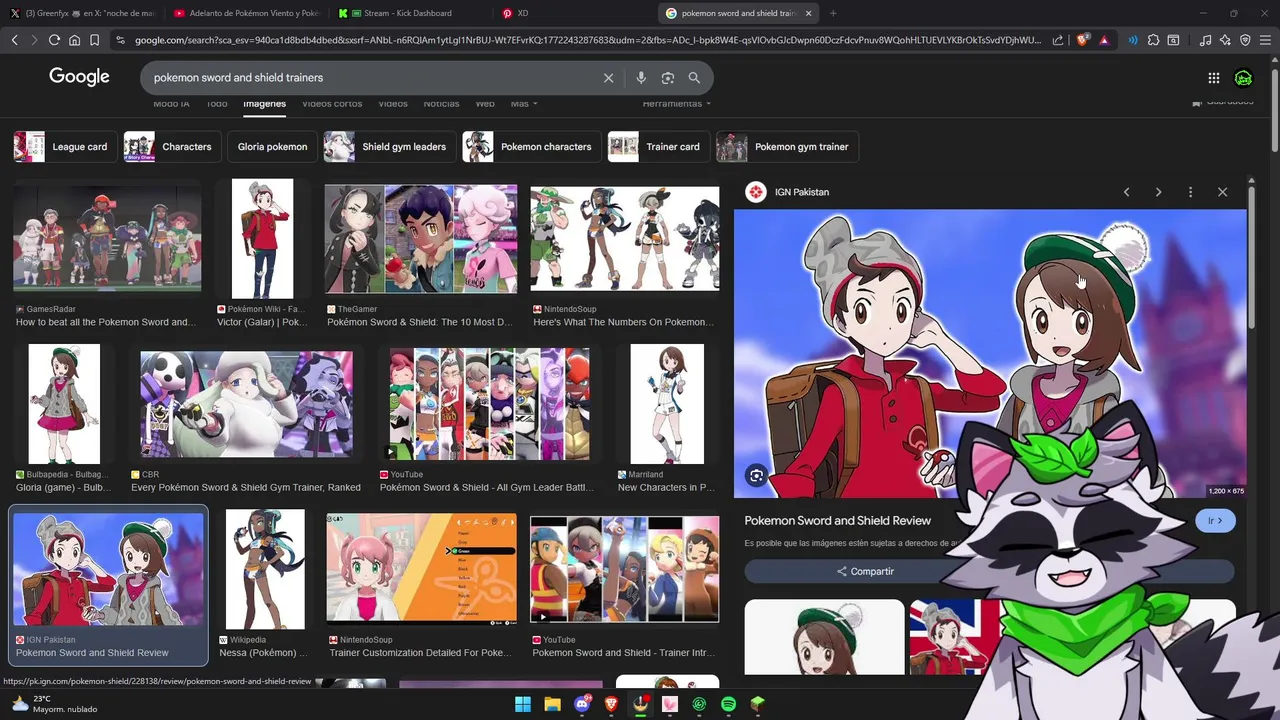This screenshot has height=720, width=1280.
Task: Show next image in the preview panel
Action: (x=1158, y=192)
